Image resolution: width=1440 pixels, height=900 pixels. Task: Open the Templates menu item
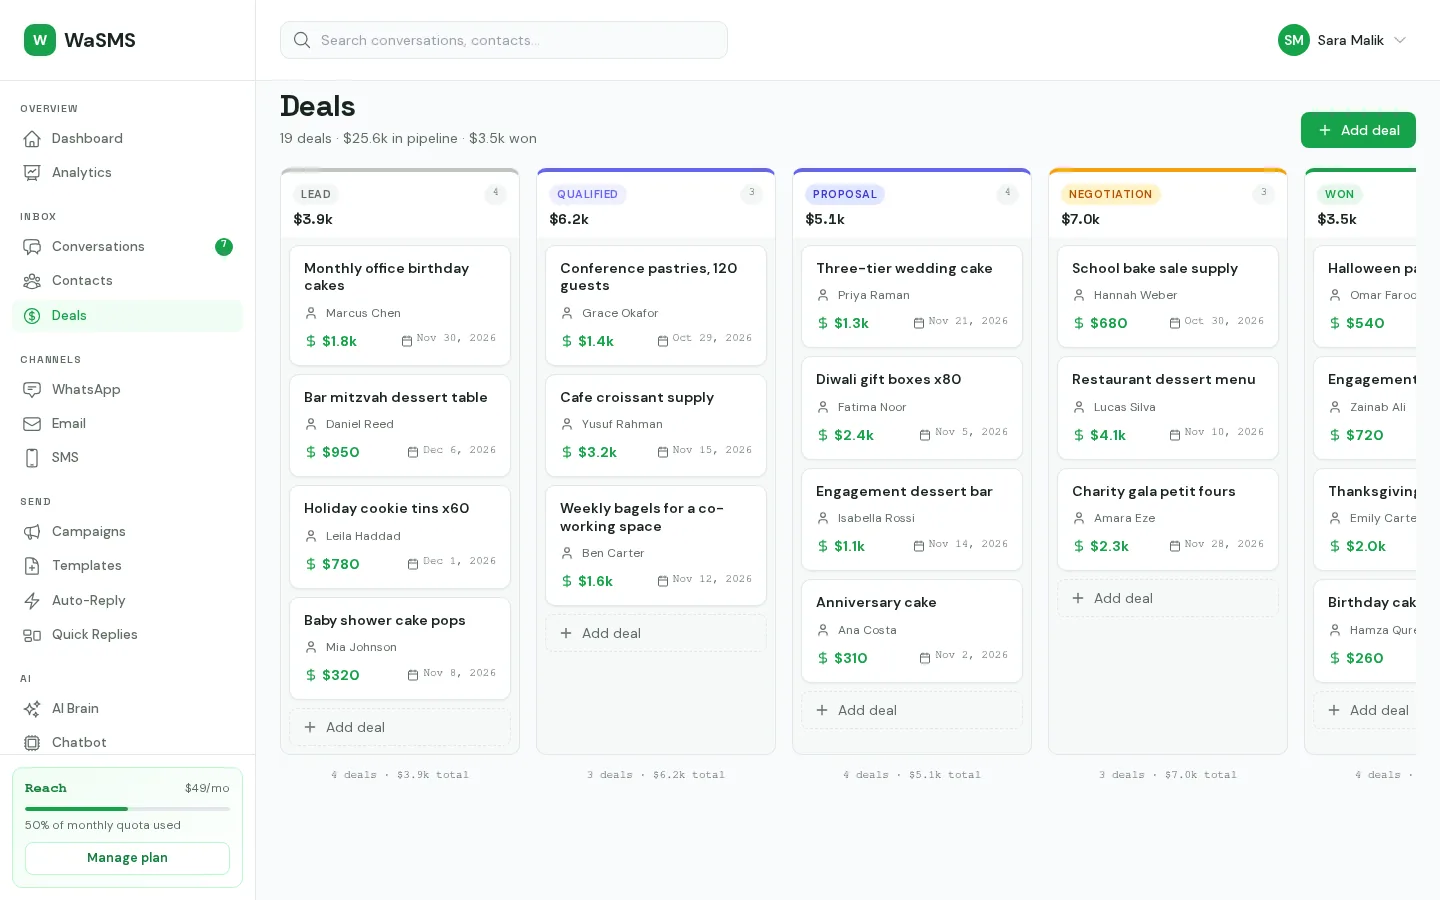tap(127, 566)
